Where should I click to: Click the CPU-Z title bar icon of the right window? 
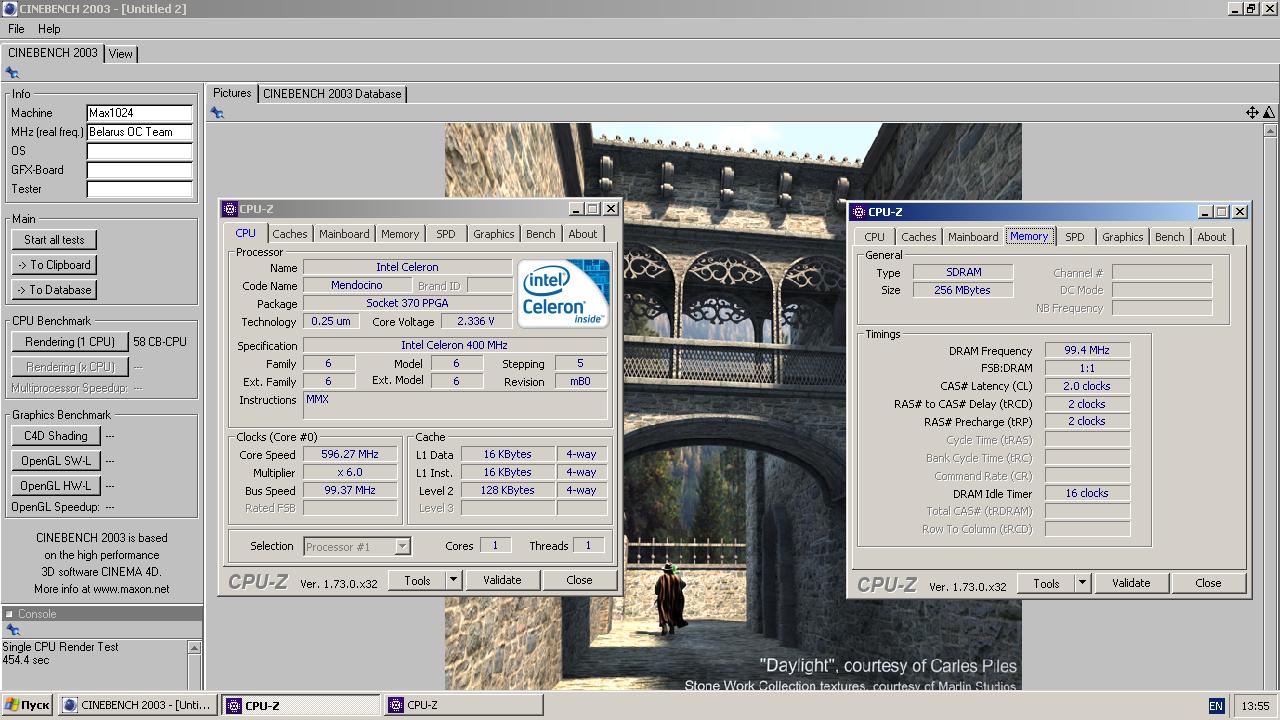click(859, 212)
